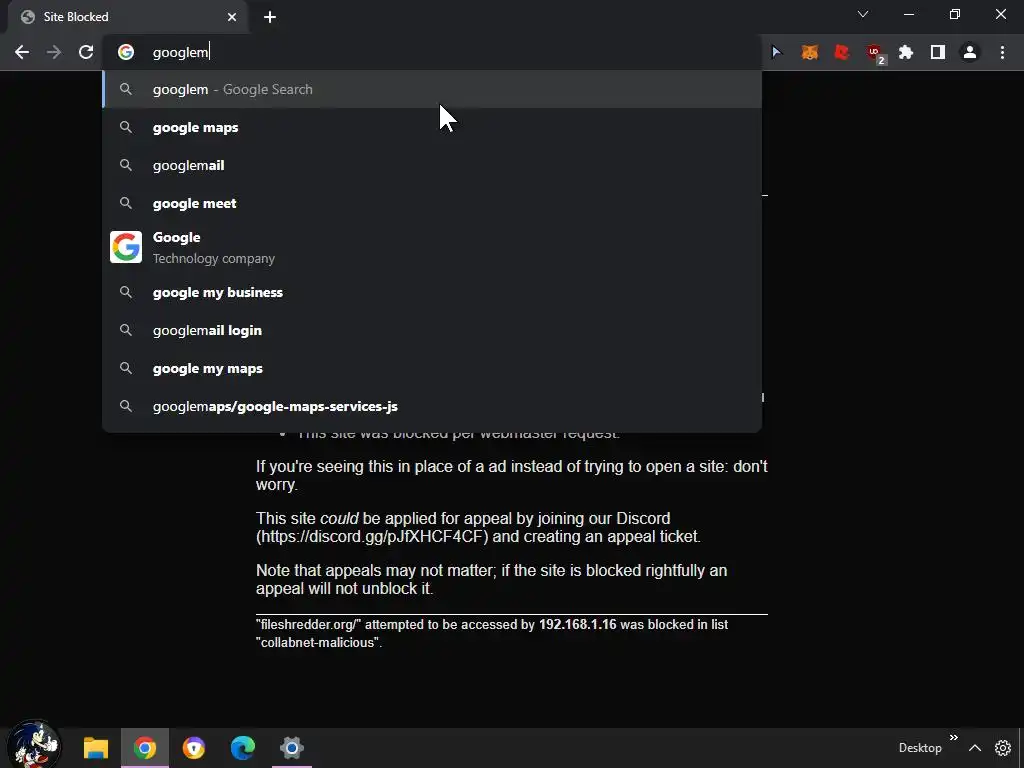Image resolution: width=1024 pixels, height=768 pixels.
Task: Go back to the previous page
Action: point(22,52)
